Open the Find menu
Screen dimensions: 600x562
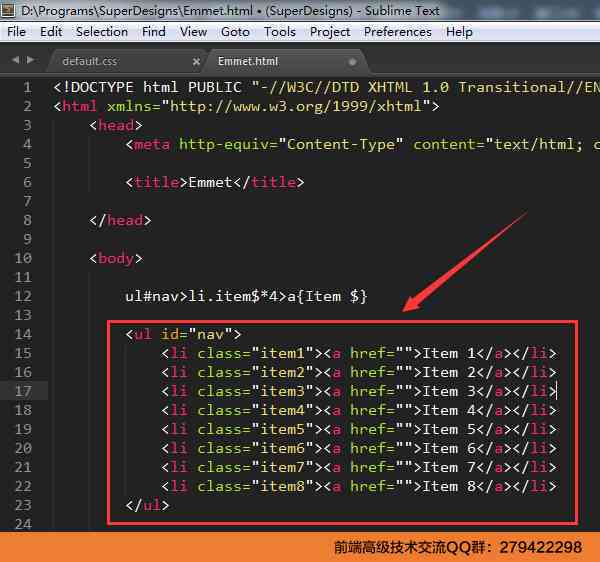[x=154, y=32]
